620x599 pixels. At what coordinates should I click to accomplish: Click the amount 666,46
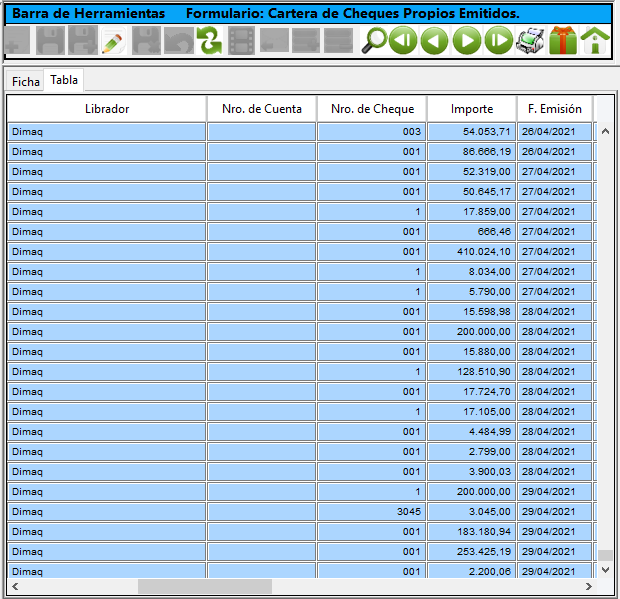point(494,232)
